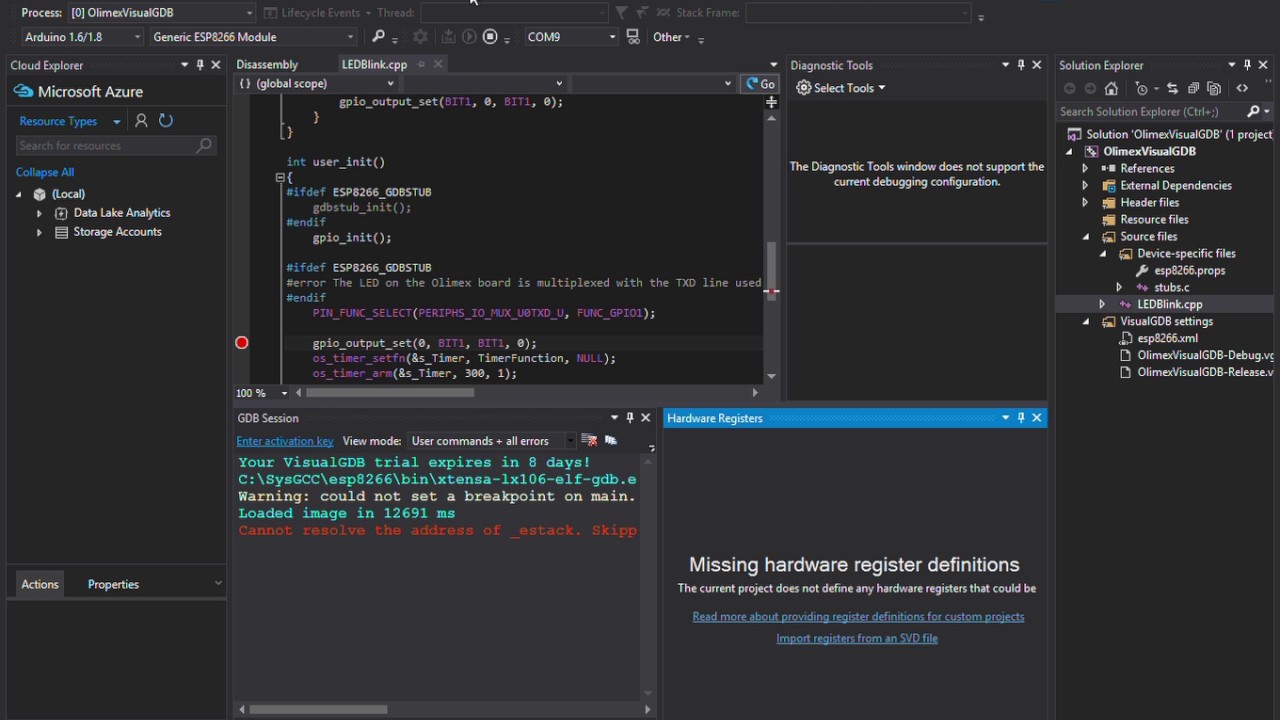The image size is (1280, 720).
Task: Switch to the Disassembly tab
Action: (x=267, y=64)
